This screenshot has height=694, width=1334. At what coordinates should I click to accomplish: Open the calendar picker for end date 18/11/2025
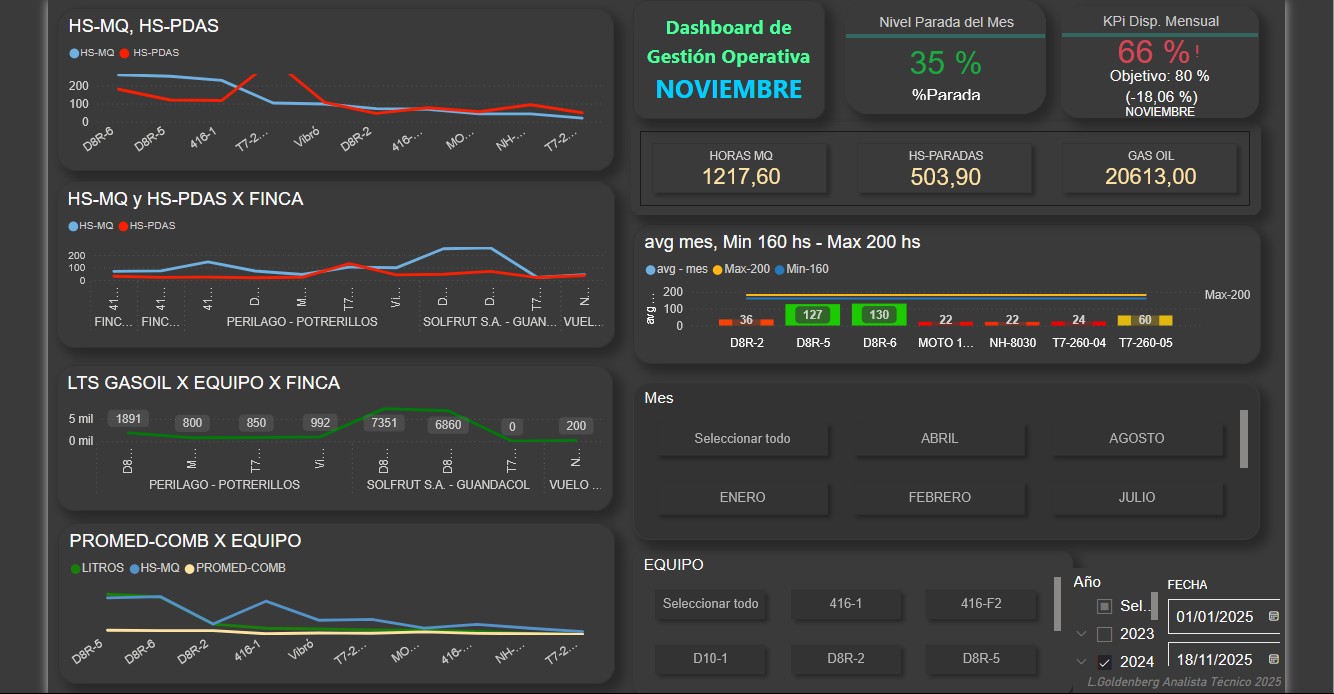point(1273,660)
